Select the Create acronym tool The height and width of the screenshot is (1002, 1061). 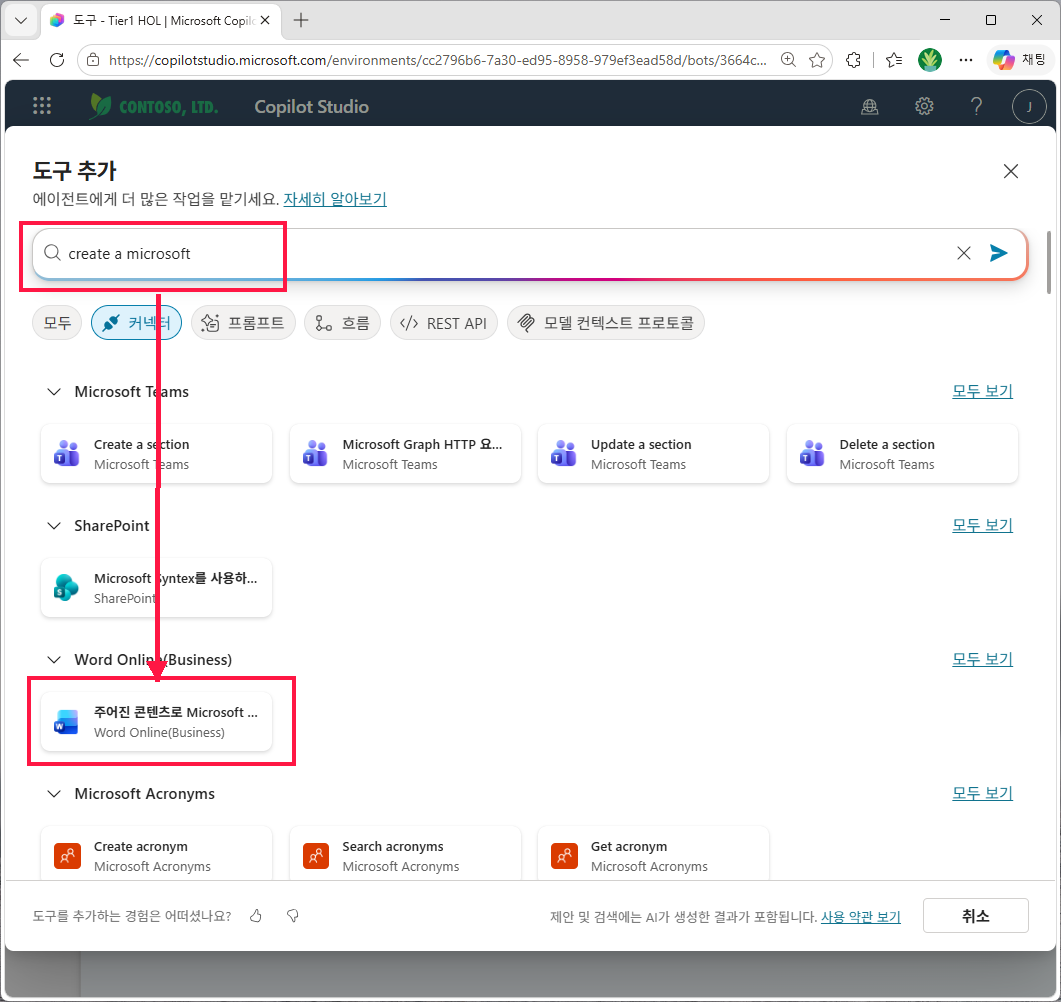pyautogui.click(x=156, y=854)
